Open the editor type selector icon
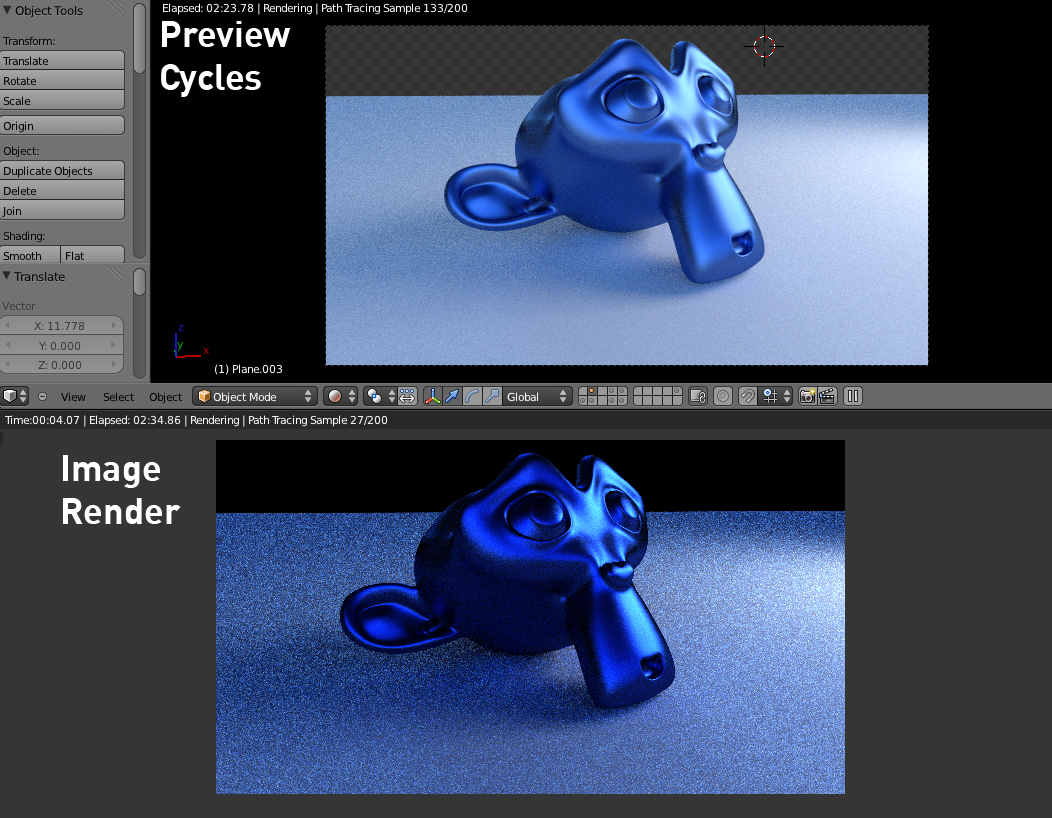Viewport: 1052px width, 818px height. pos(15,397)
